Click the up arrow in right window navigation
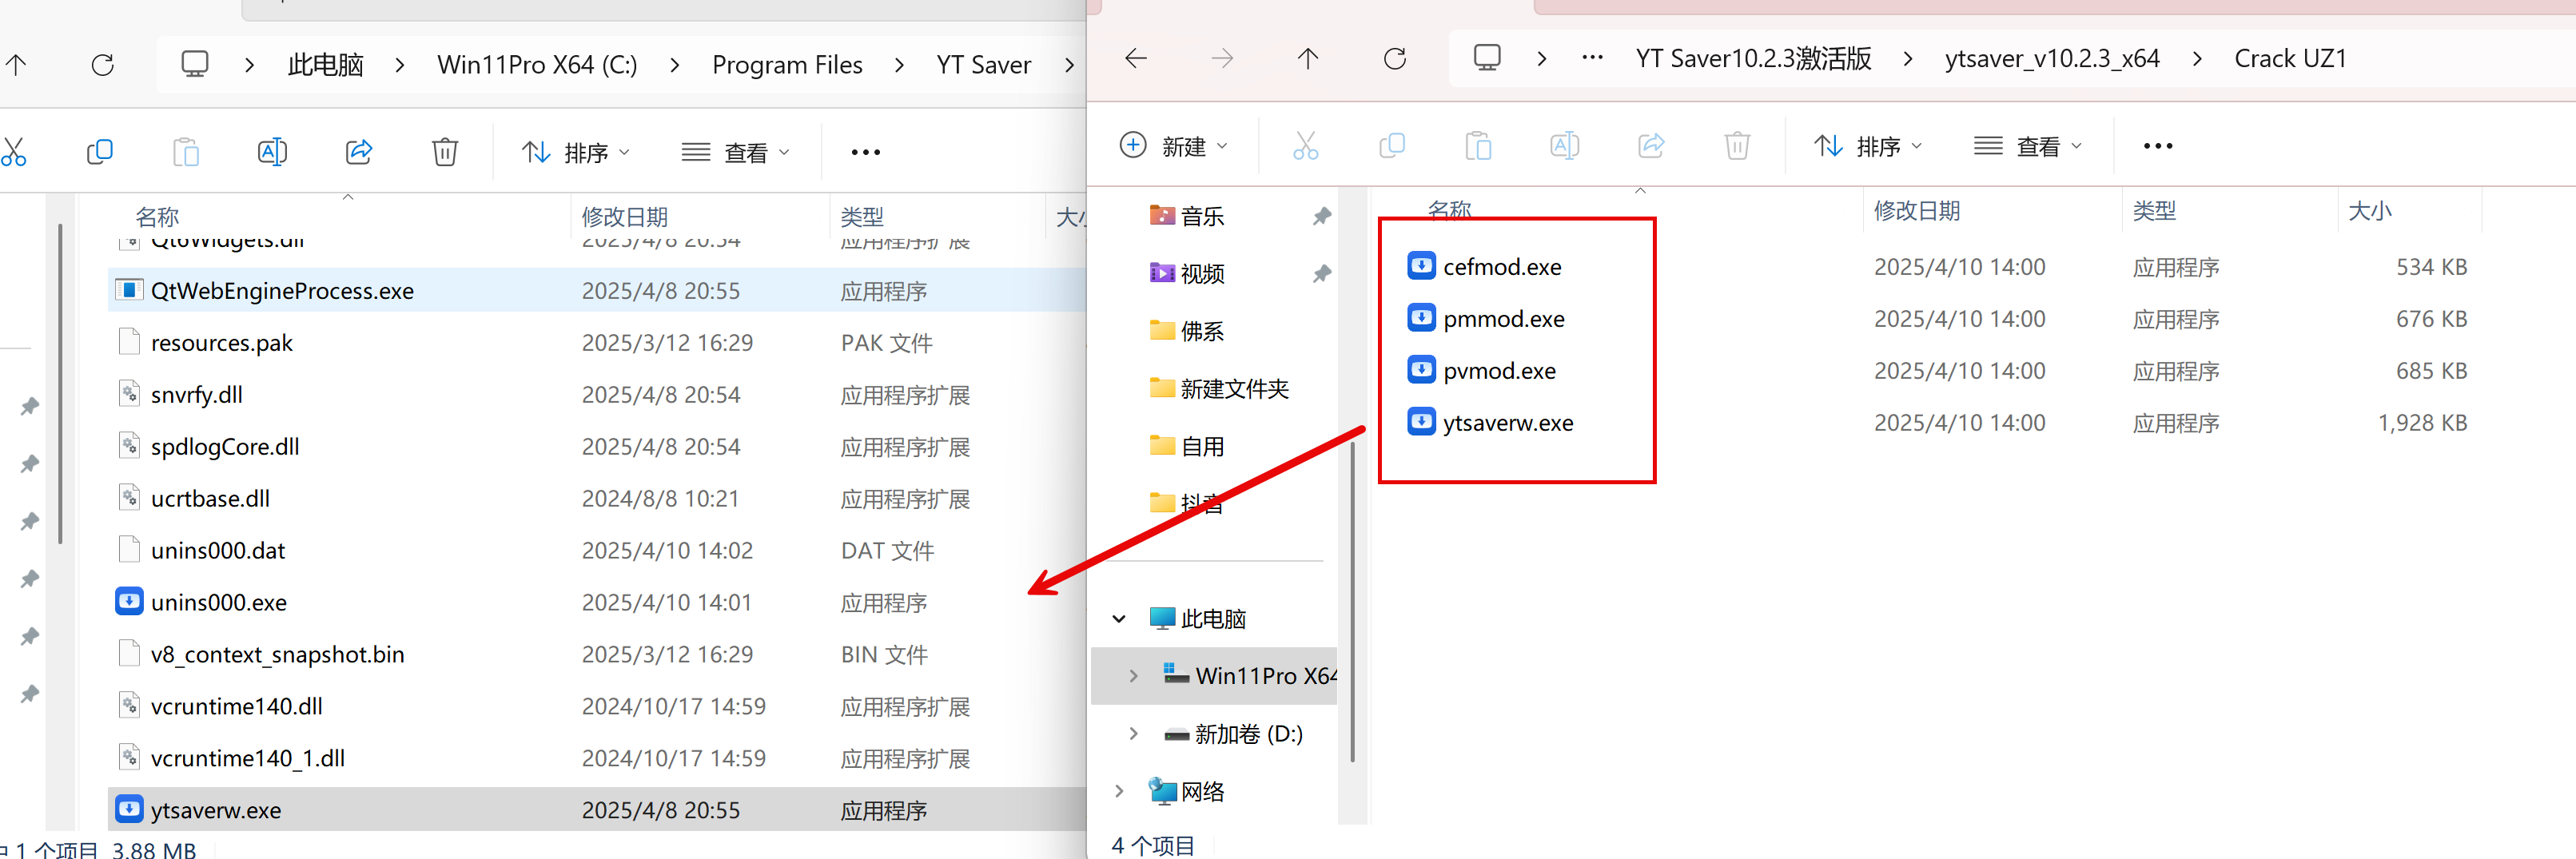This screenshot has height=859, width=2576. (x=1307, y=59)
